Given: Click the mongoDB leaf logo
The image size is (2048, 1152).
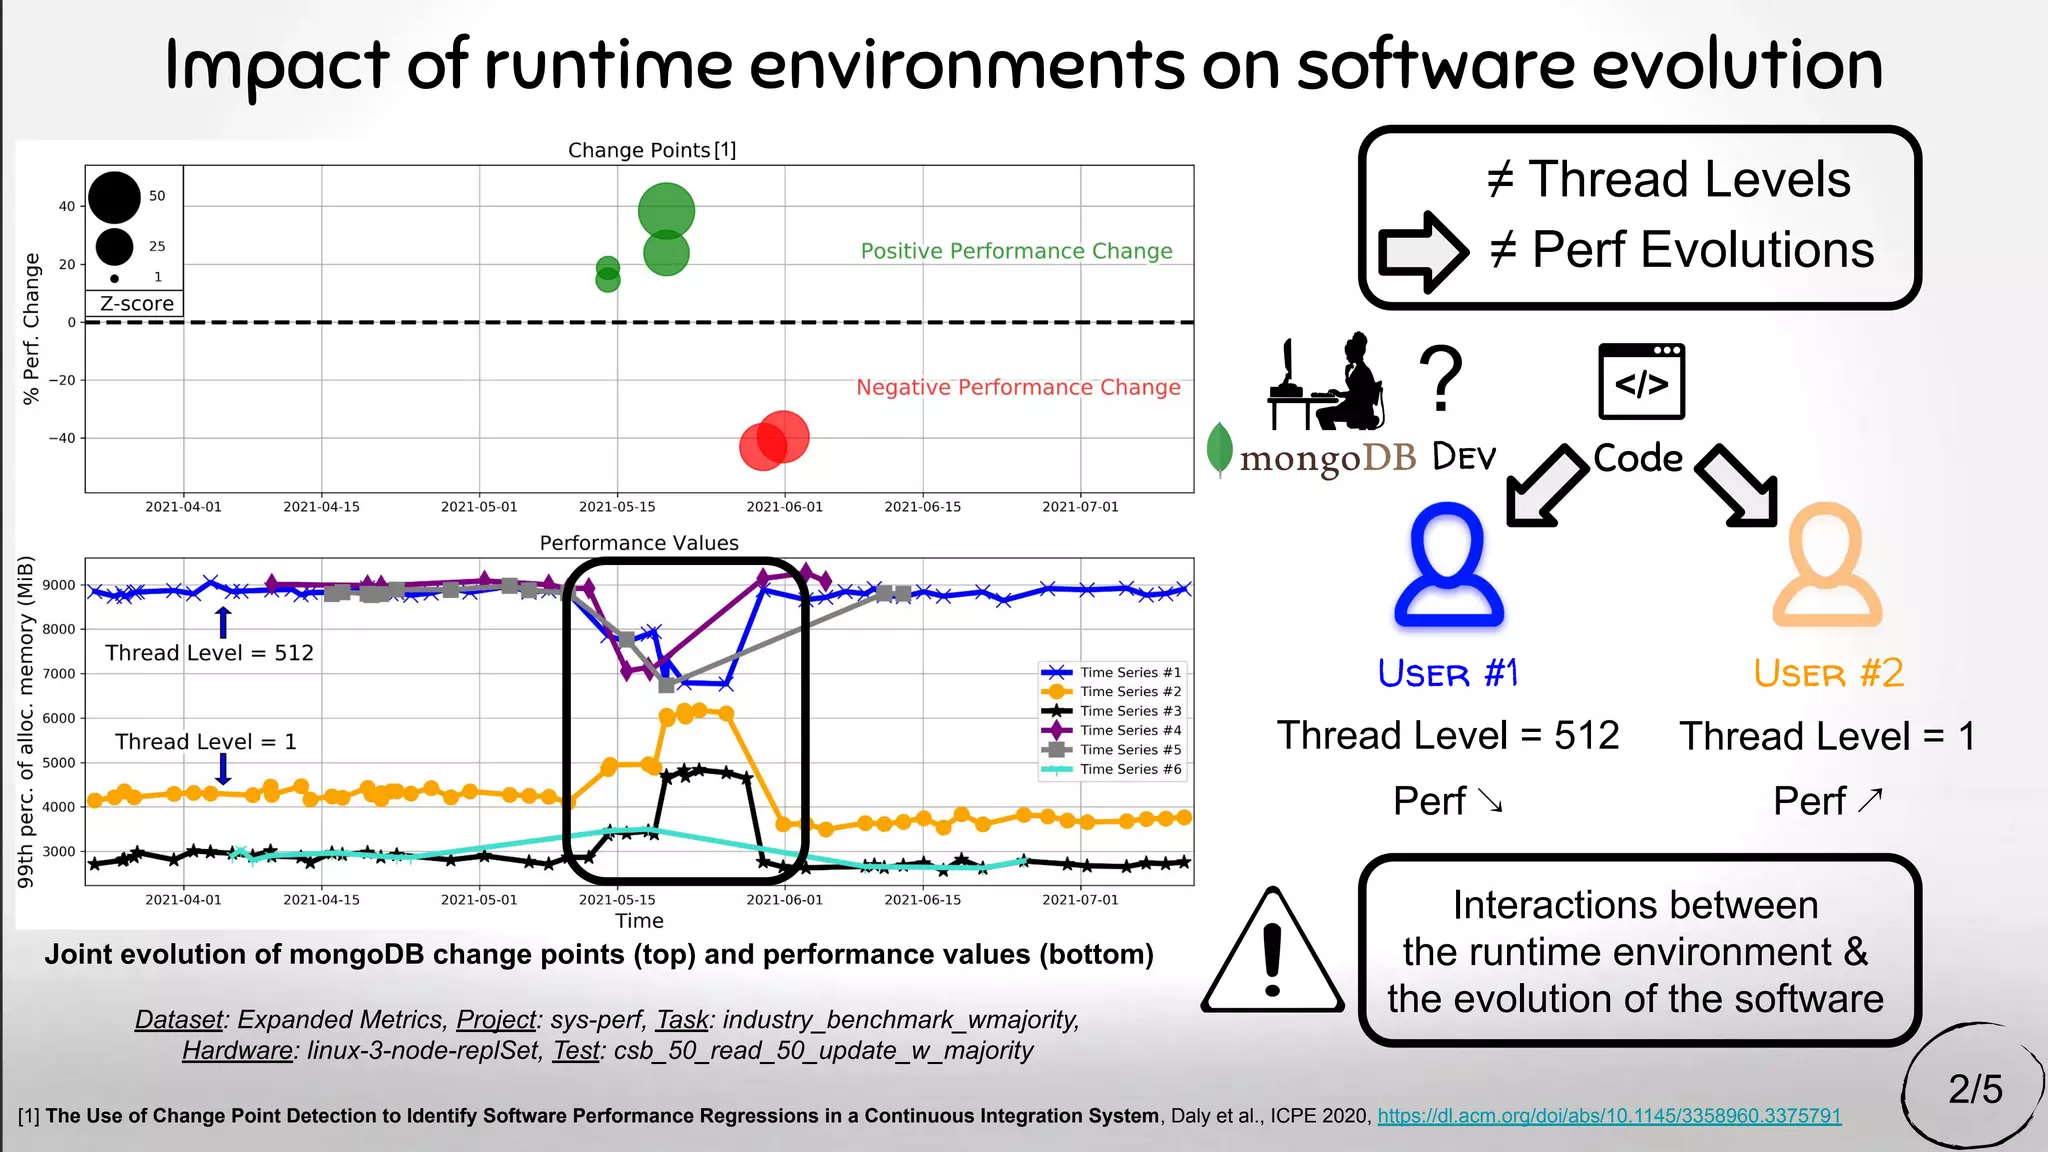Looking at the screenshot, I should (x=1219, y=449).
